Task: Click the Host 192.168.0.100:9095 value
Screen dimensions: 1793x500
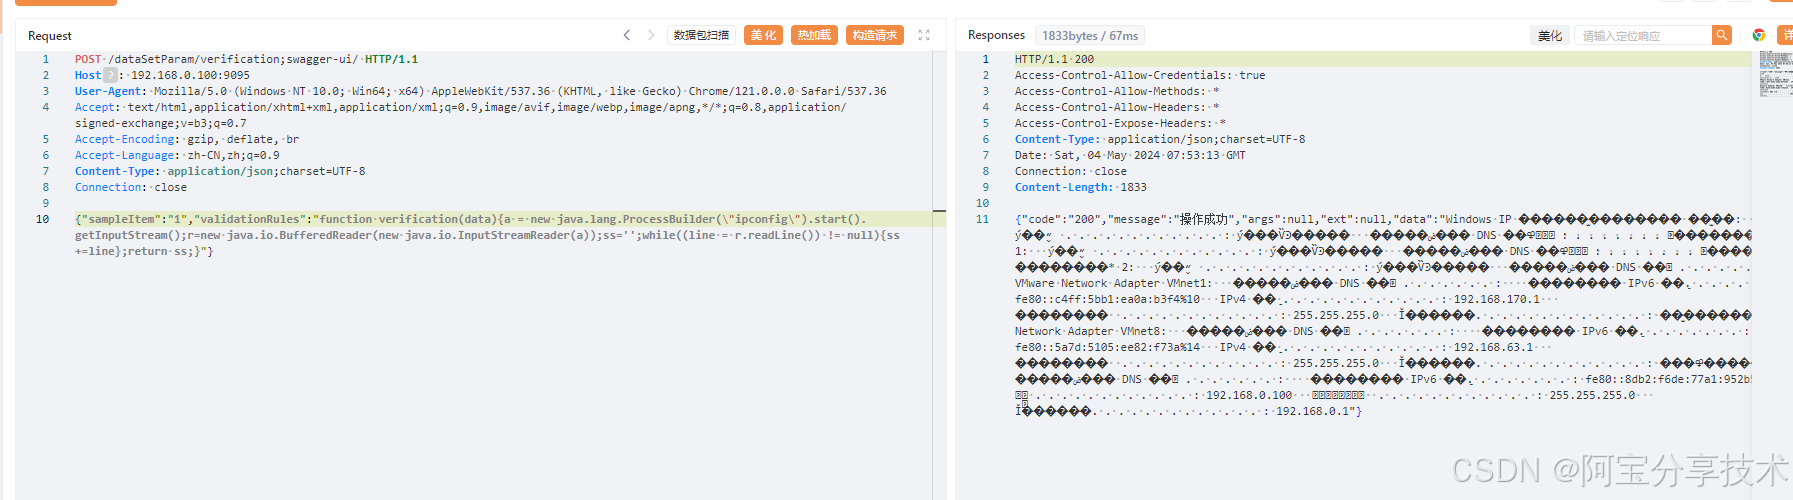Action: [190, 75]
